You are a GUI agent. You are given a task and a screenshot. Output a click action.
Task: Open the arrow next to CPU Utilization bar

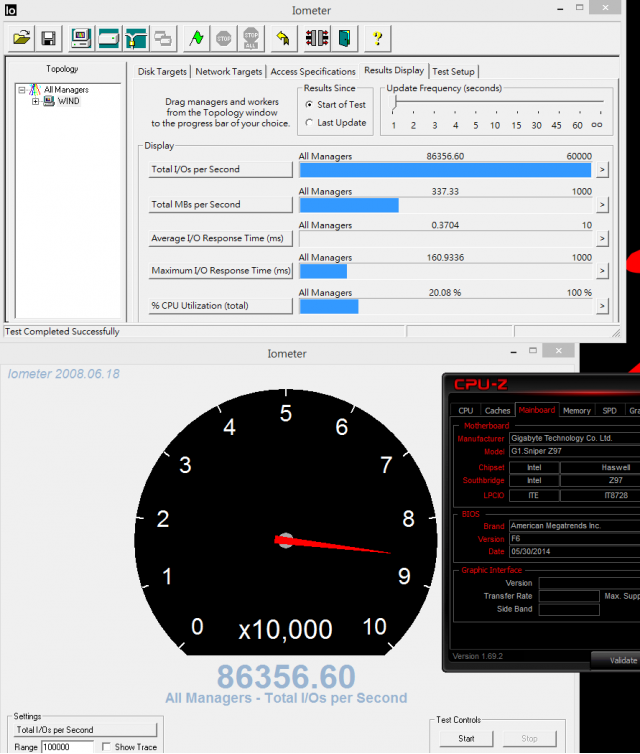(x=602, y=306)
